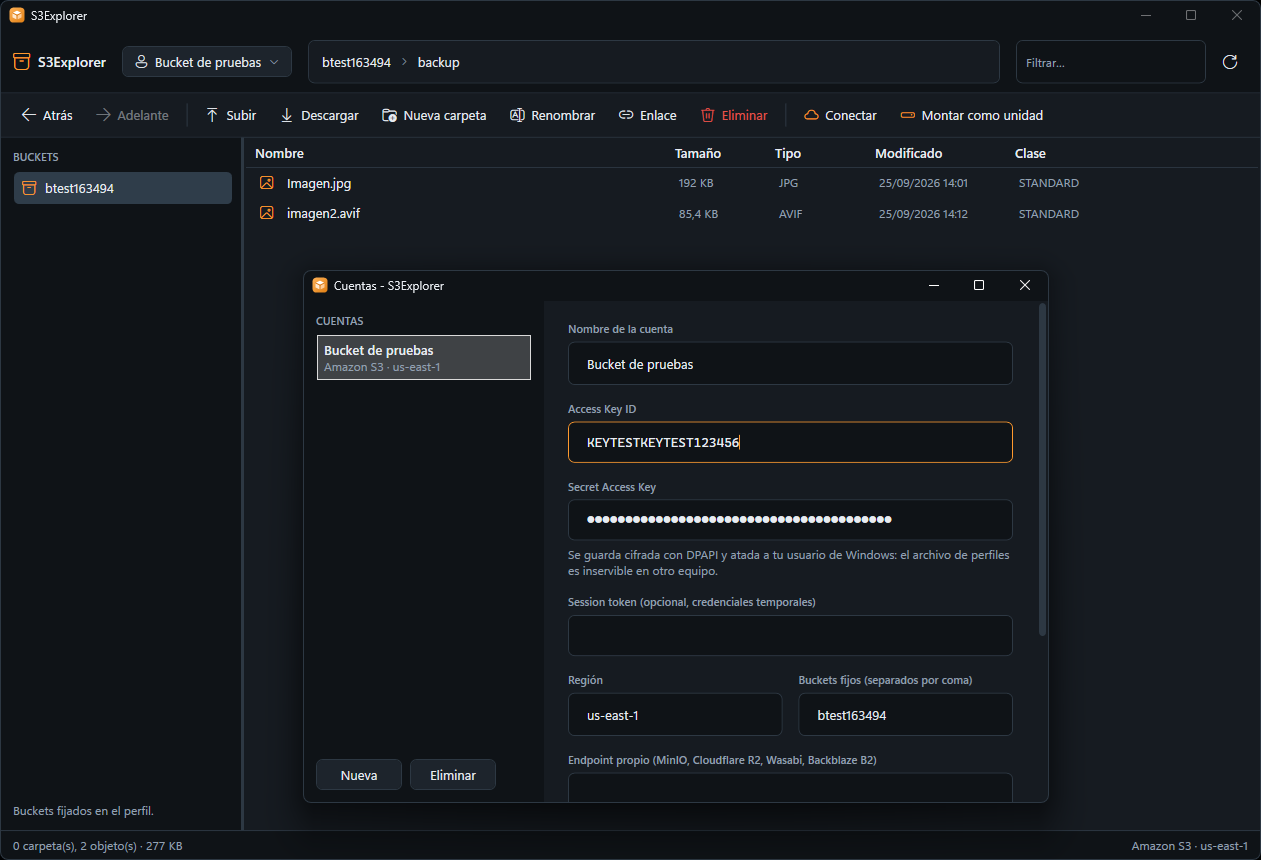Sort by Tamaño column header

[x=698, y=153]
